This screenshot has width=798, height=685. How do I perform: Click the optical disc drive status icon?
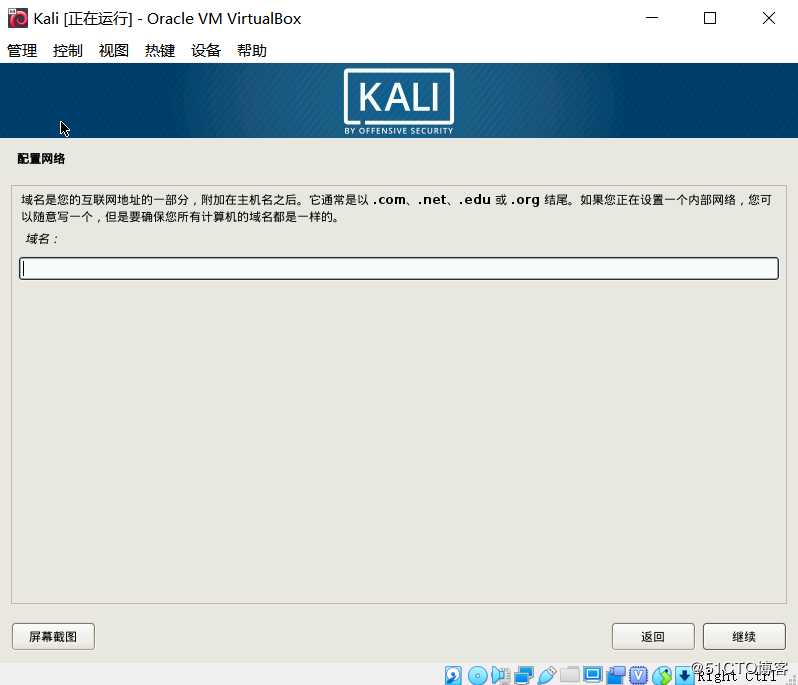tap(477, 675)
